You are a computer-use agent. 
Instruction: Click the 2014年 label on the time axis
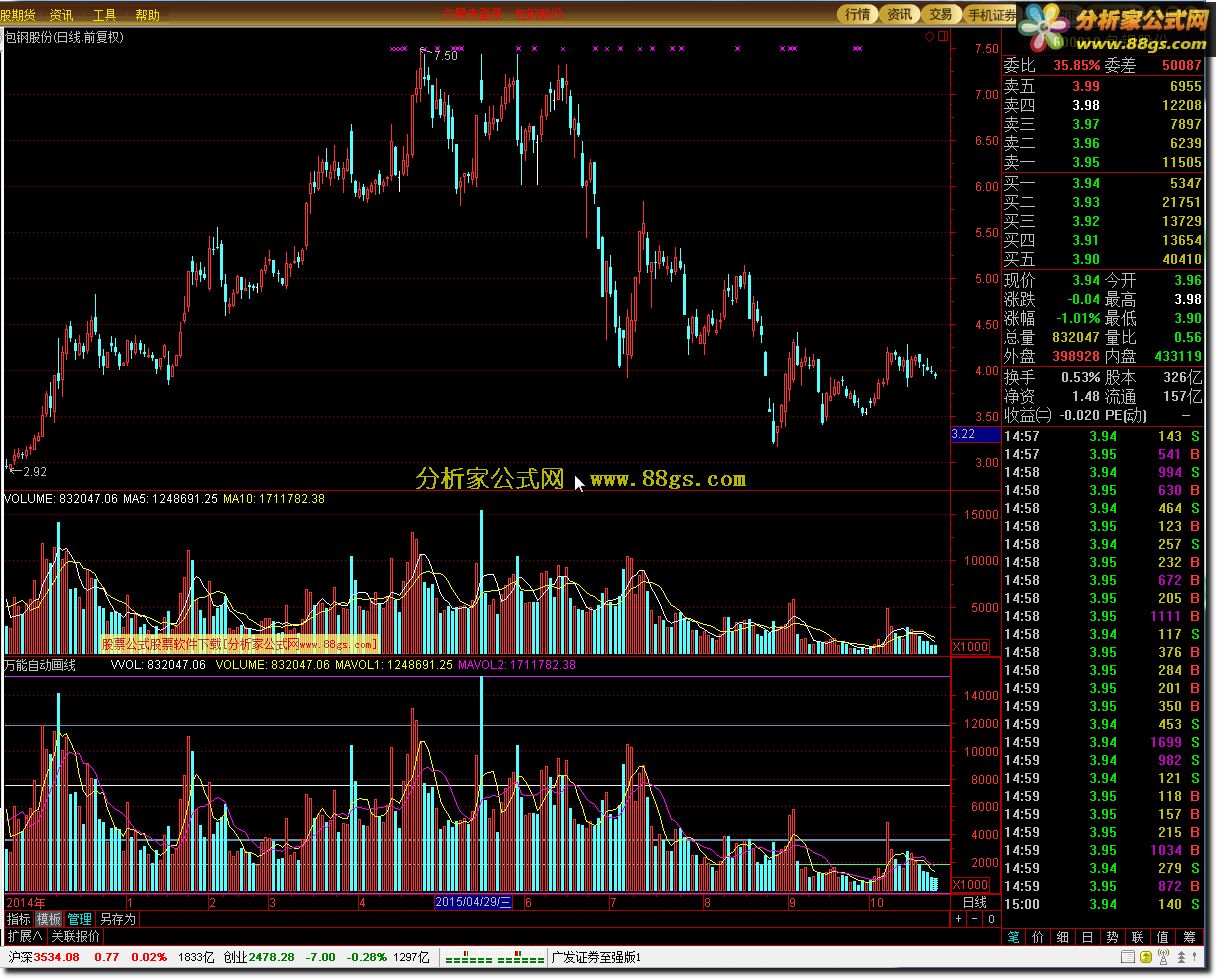coord(25,902)
